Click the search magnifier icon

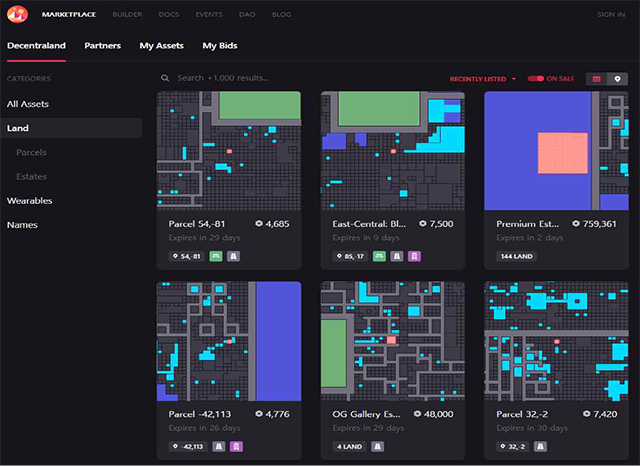point(165,78)
